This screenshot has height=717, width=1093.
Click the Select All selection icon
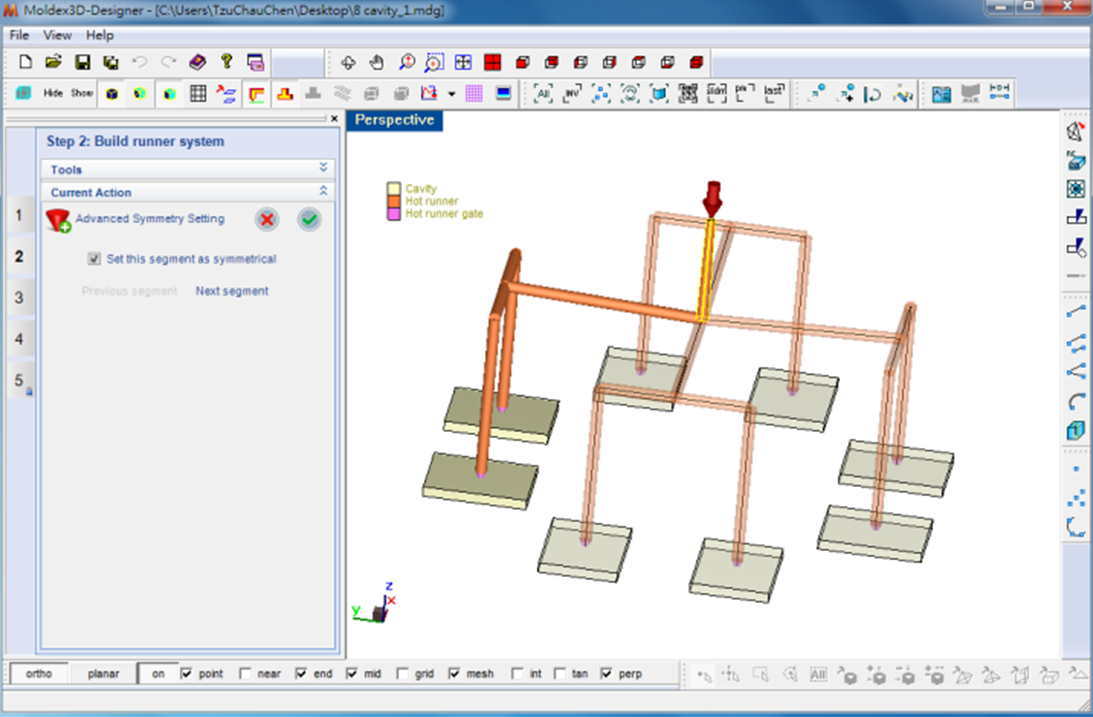[542, 93]
